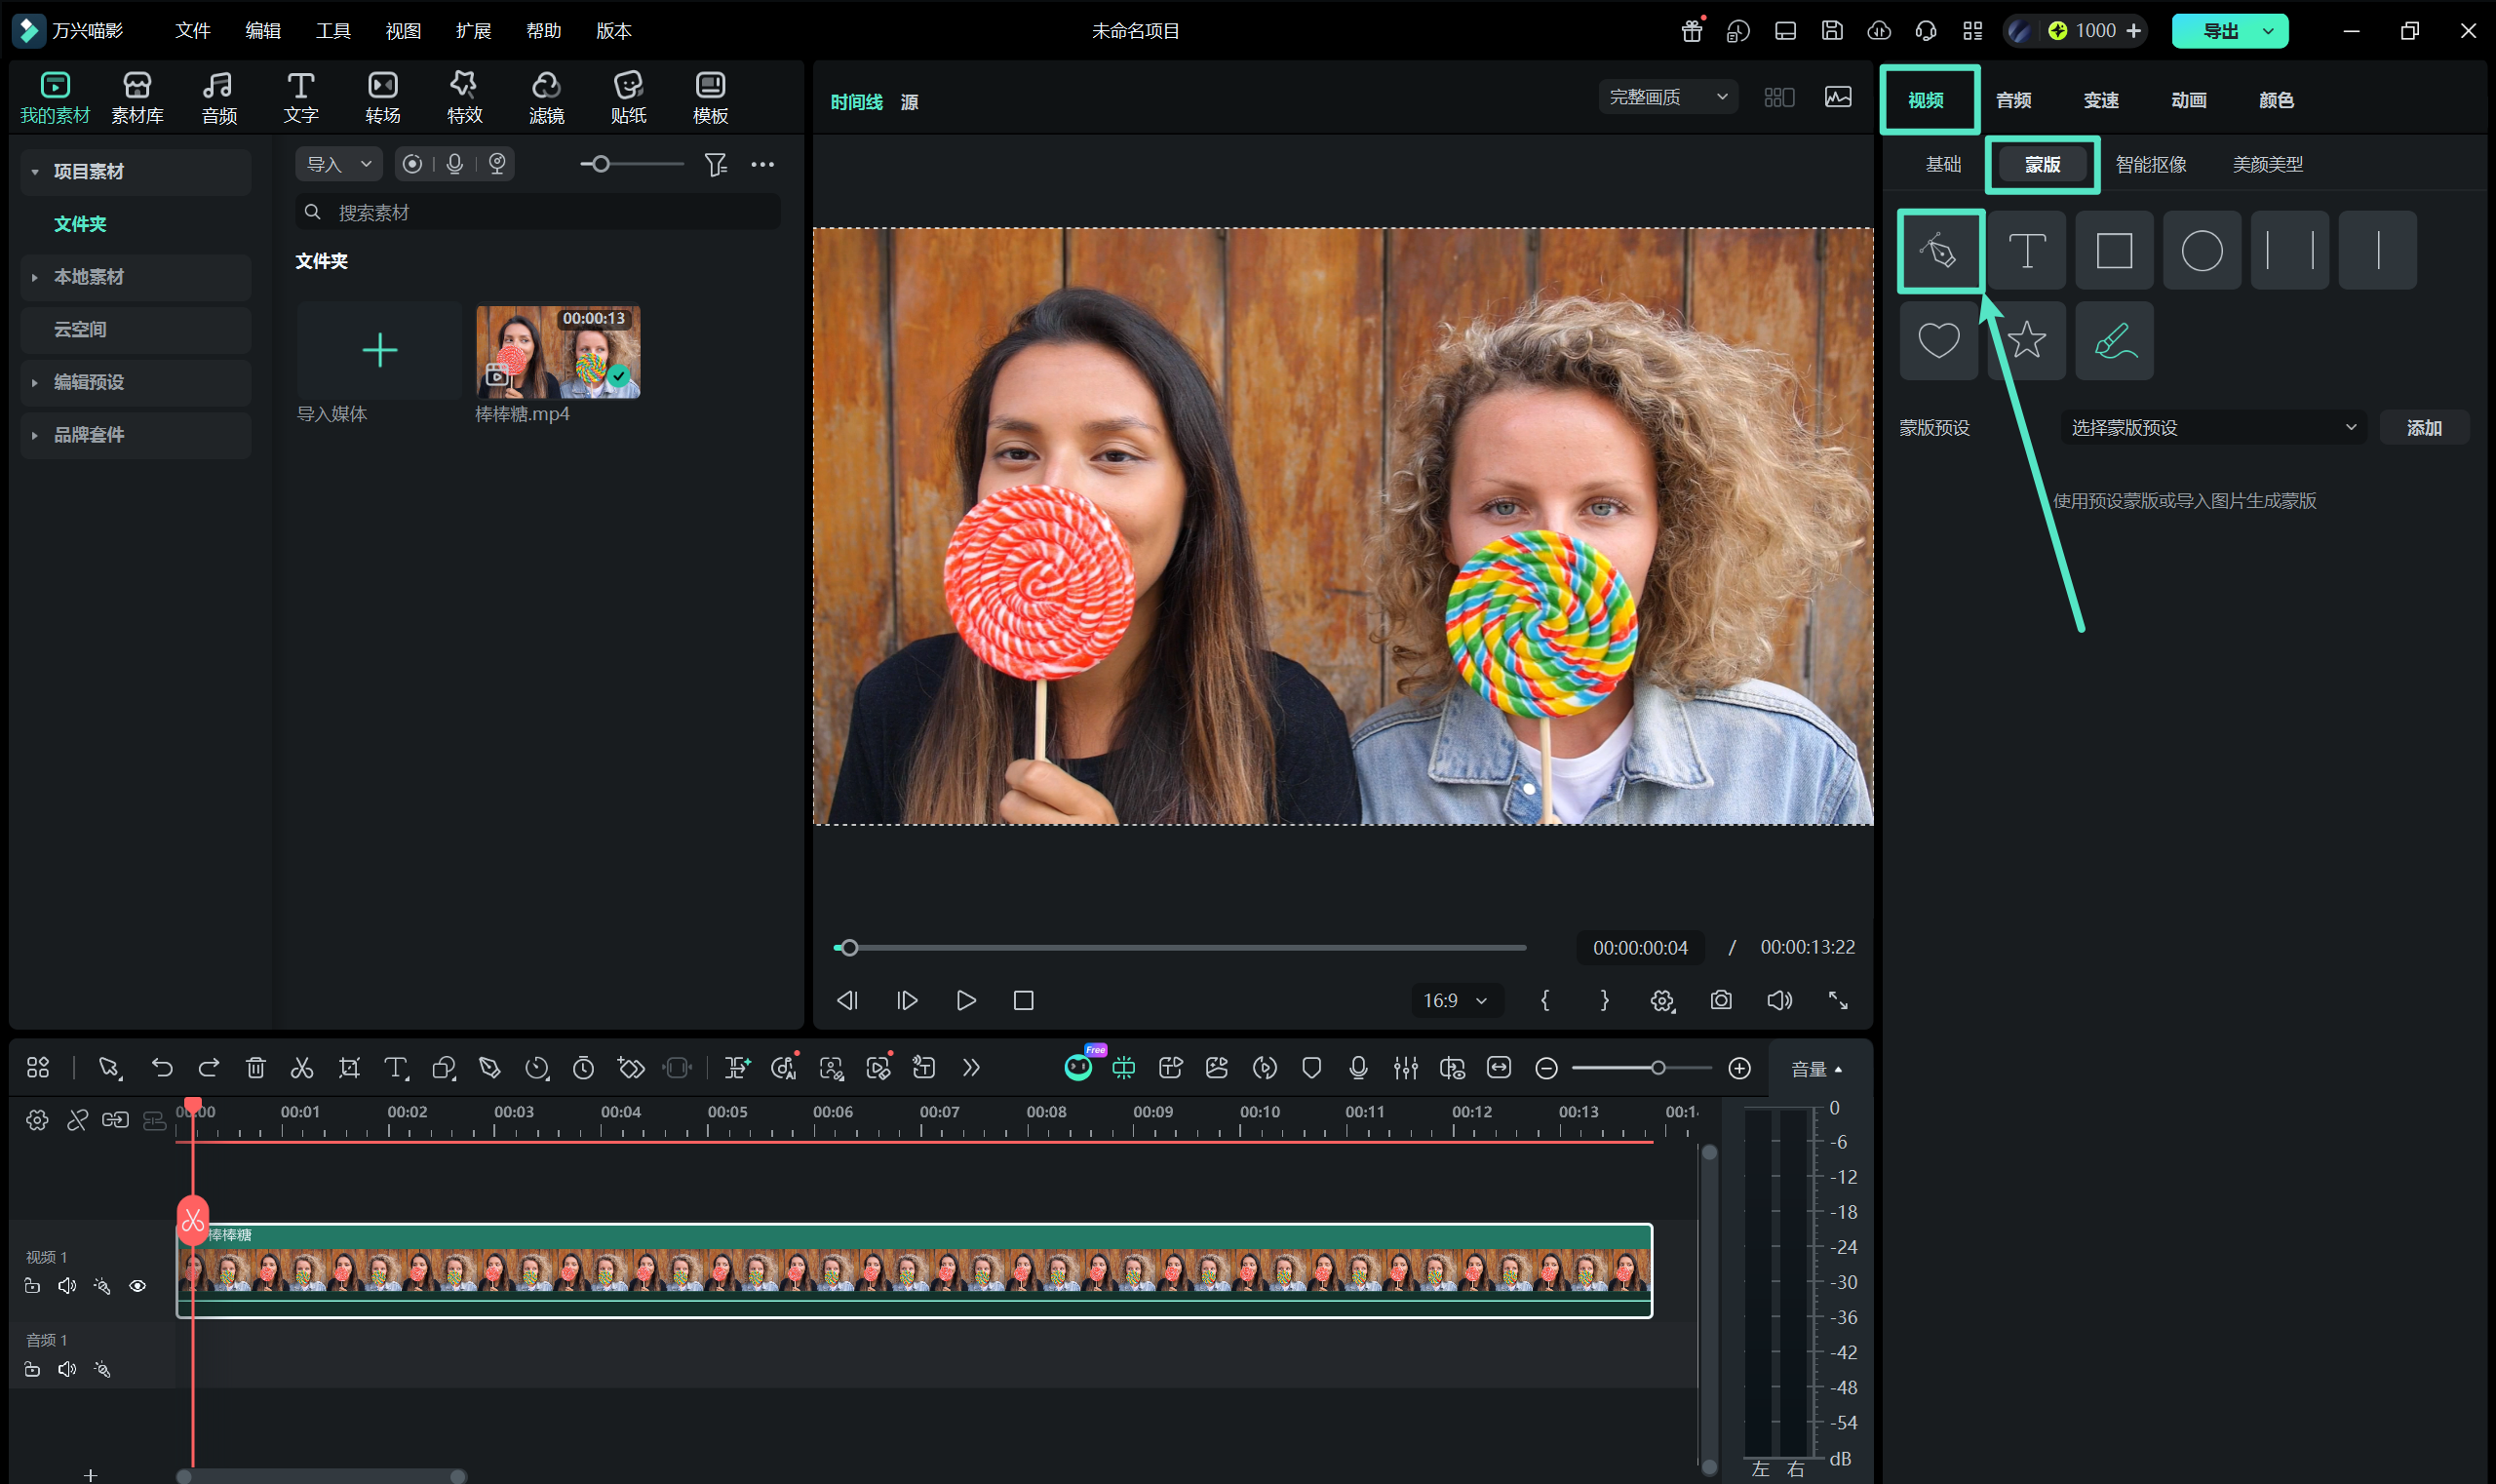The width and height of the screenshot is (2496, 1484).
Task: Click the 添加 button for mask preset
Action: point(2424,428)
